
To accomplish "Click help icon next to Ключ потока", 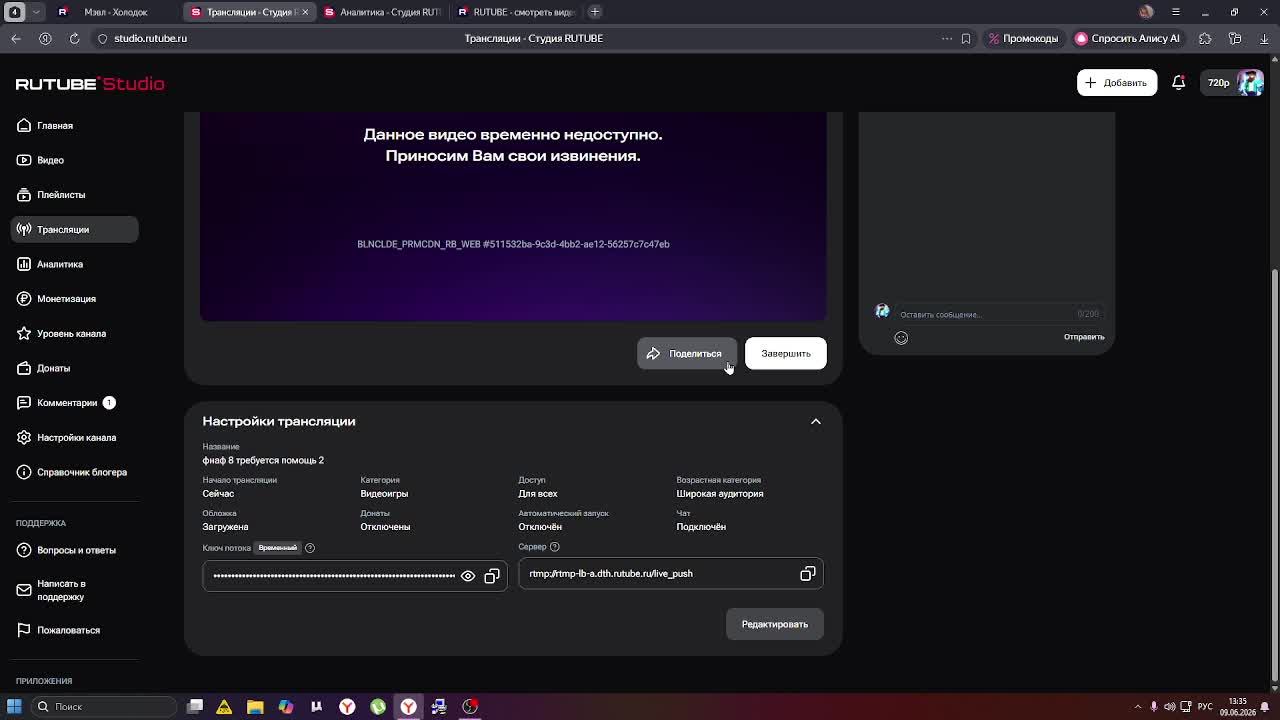I will tap(310, 548).
